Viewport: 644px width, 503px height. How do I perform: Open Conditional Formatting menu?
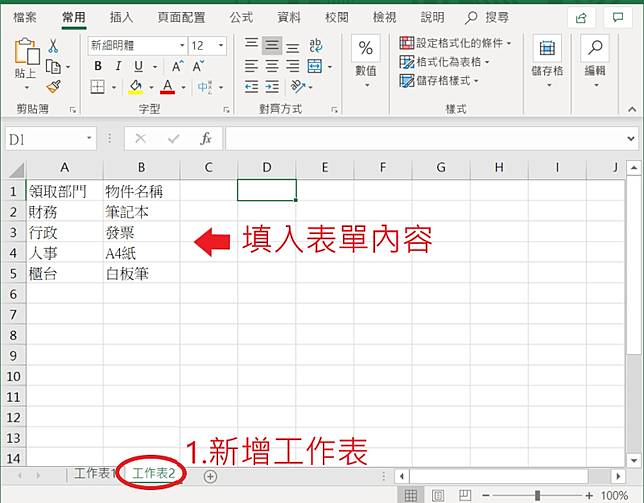coord(455,43)
